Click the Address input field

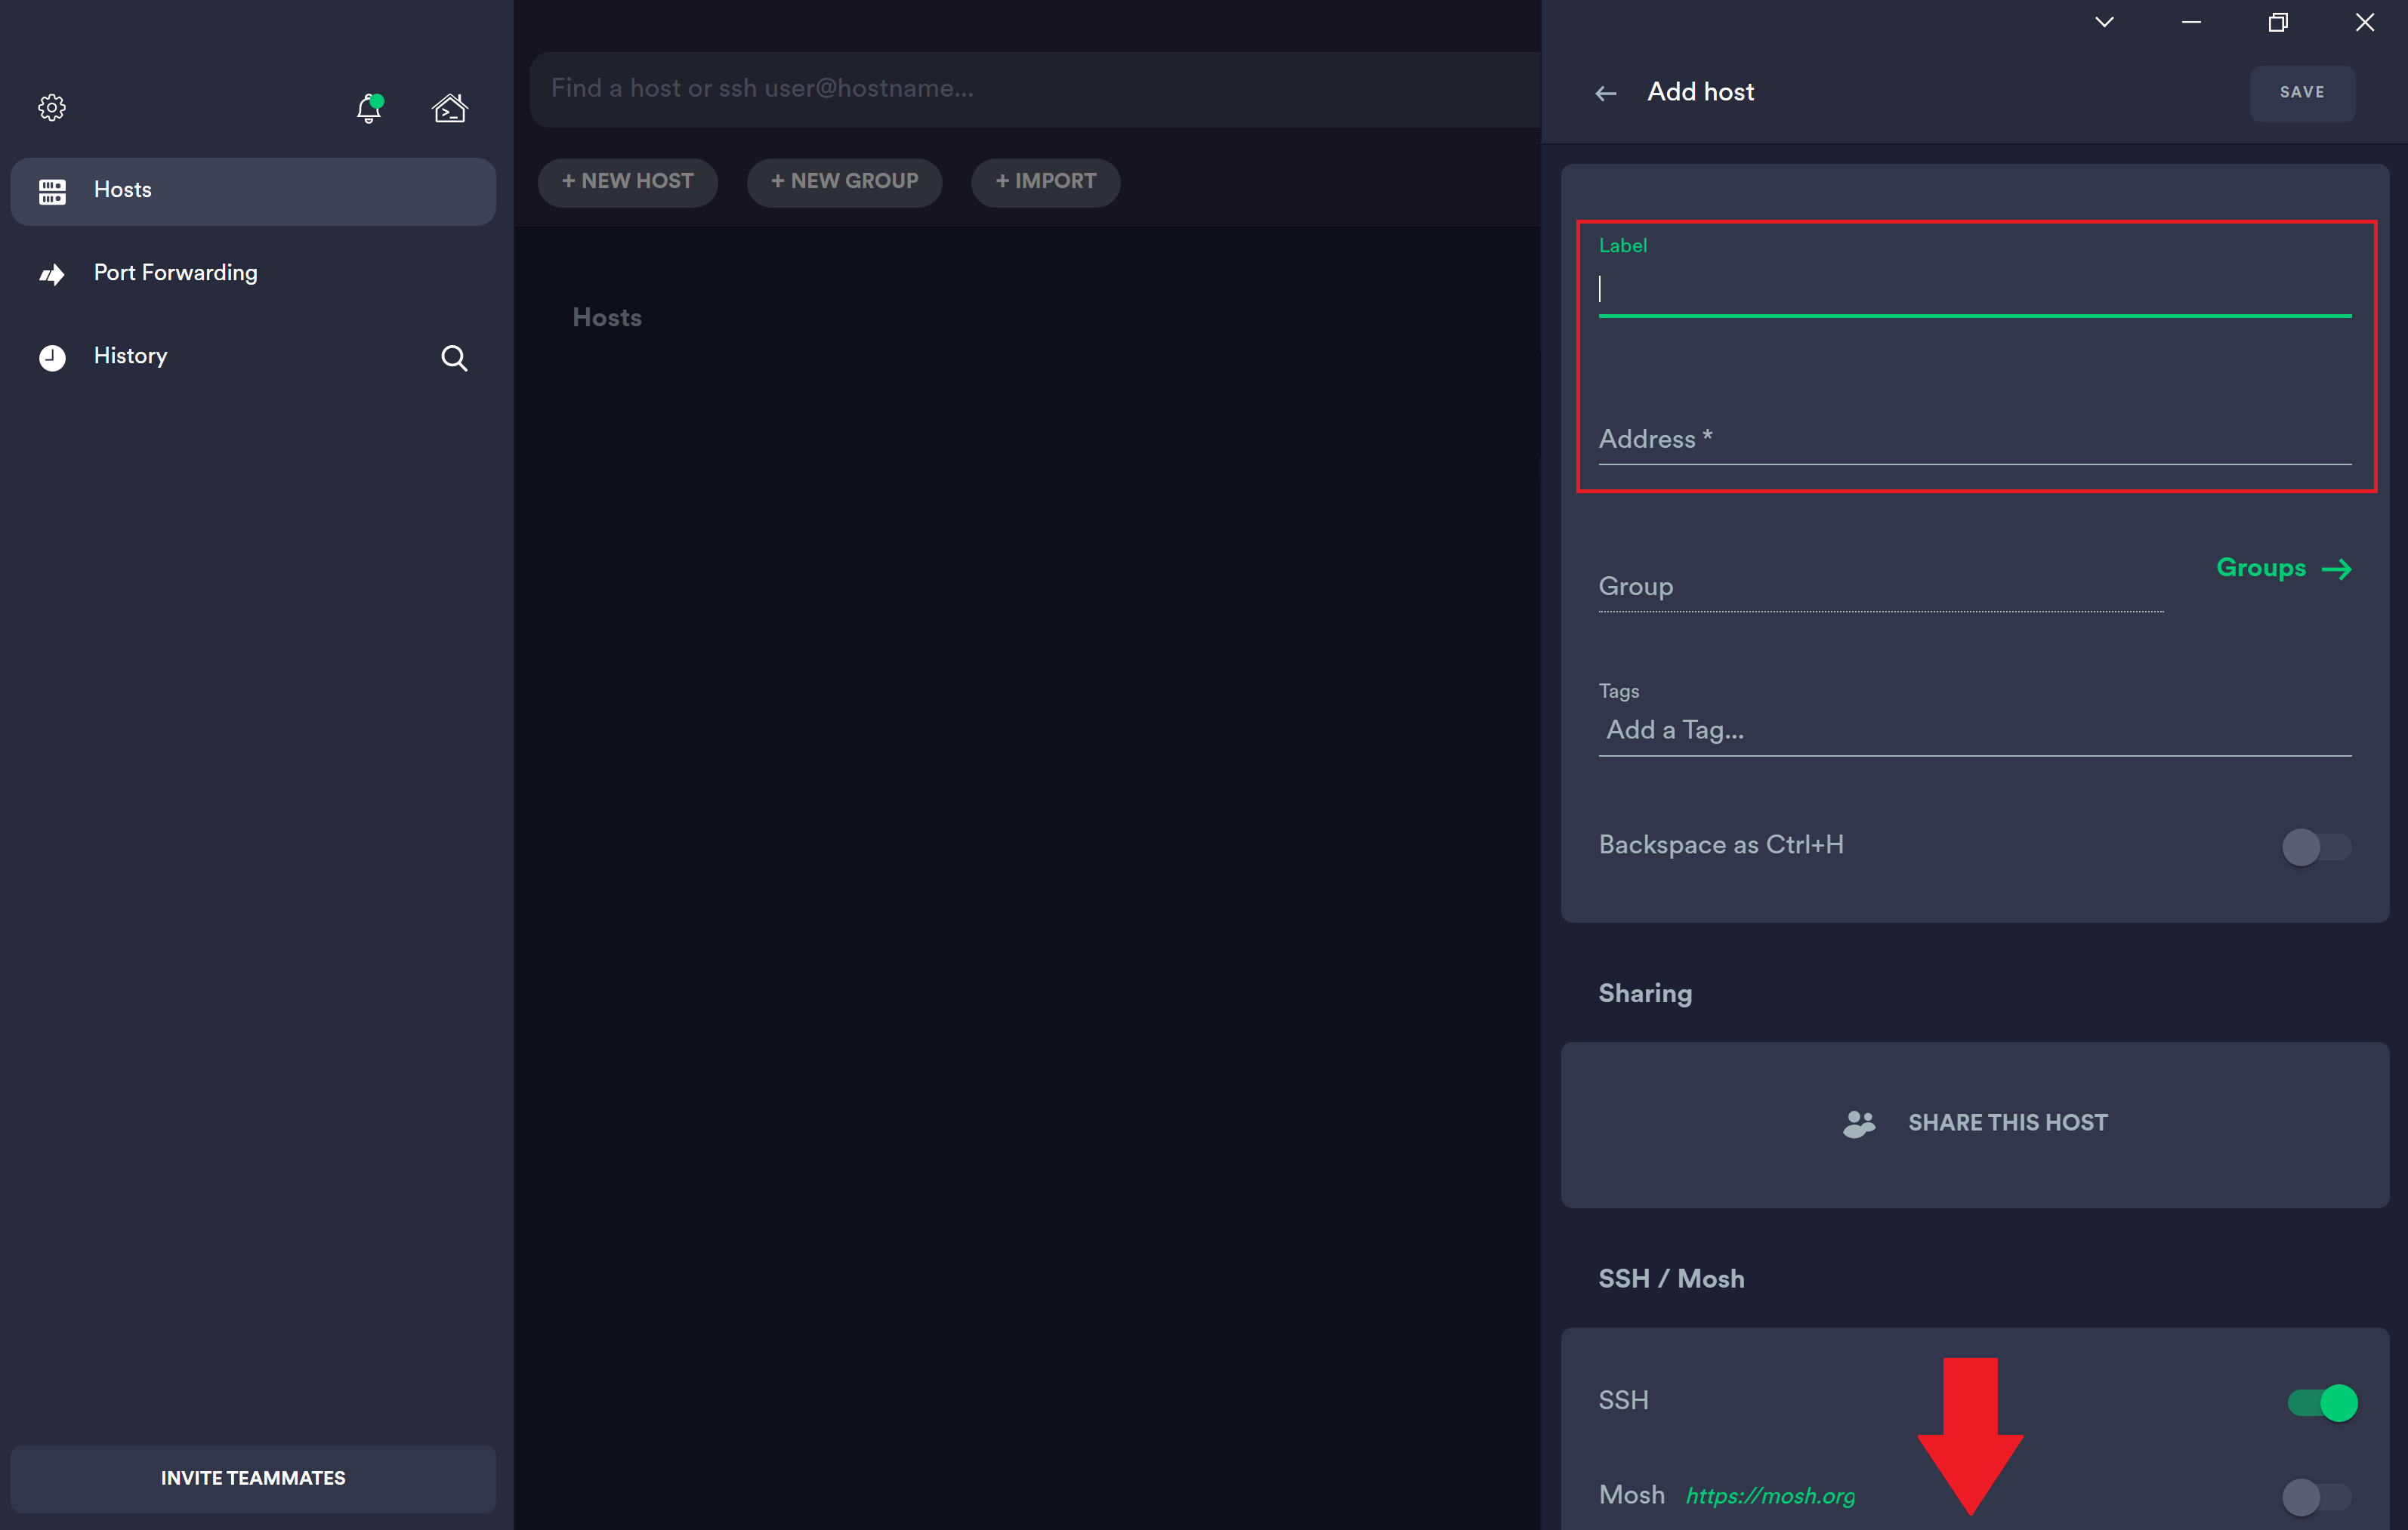[1974, 439]
